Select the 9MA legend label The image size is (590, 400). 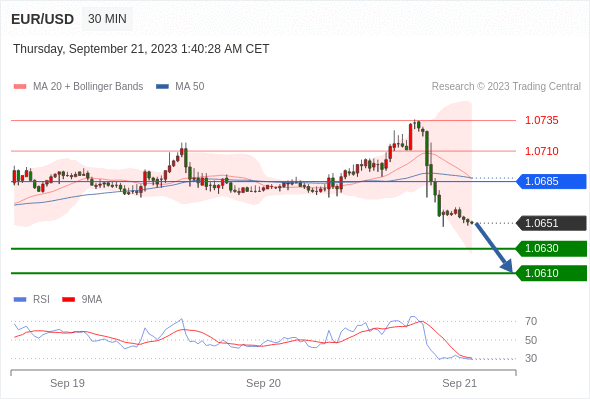[92, 300]
